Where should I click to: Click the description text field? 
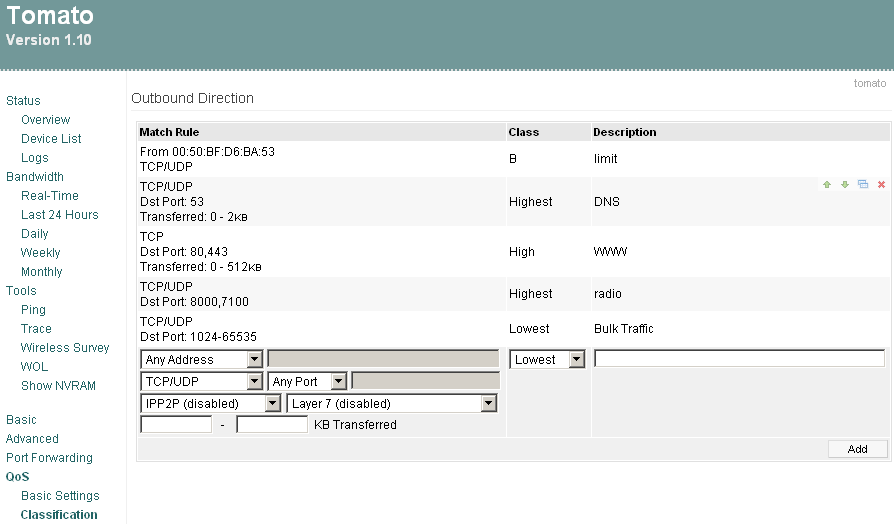(739, 359)
